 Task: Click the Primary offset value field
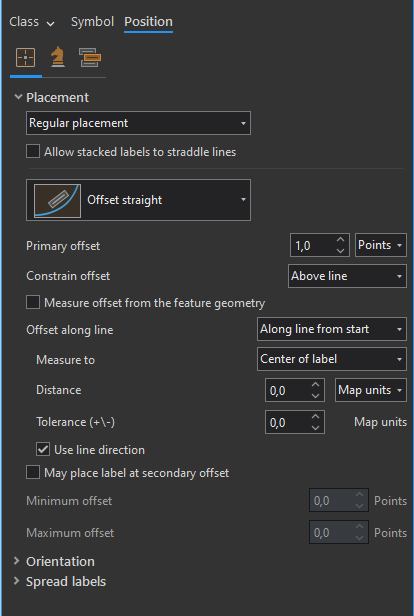coord(312,246)
